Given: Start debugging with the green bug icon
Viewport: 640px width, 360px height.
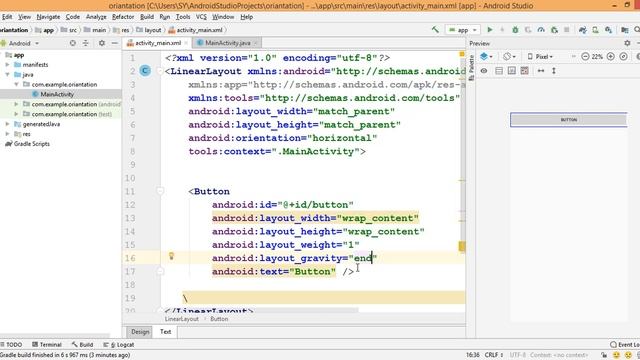Looking at the screenshot, I should (515, 30).
